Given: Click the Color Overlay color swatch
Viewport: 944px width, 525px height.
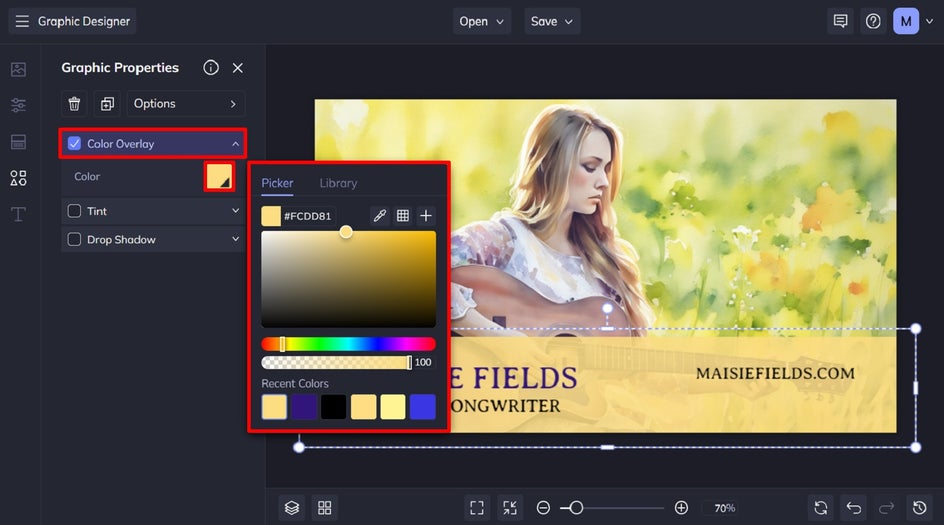Looking at the screenshot, I should pyautogui.click(x=219, y=176).
